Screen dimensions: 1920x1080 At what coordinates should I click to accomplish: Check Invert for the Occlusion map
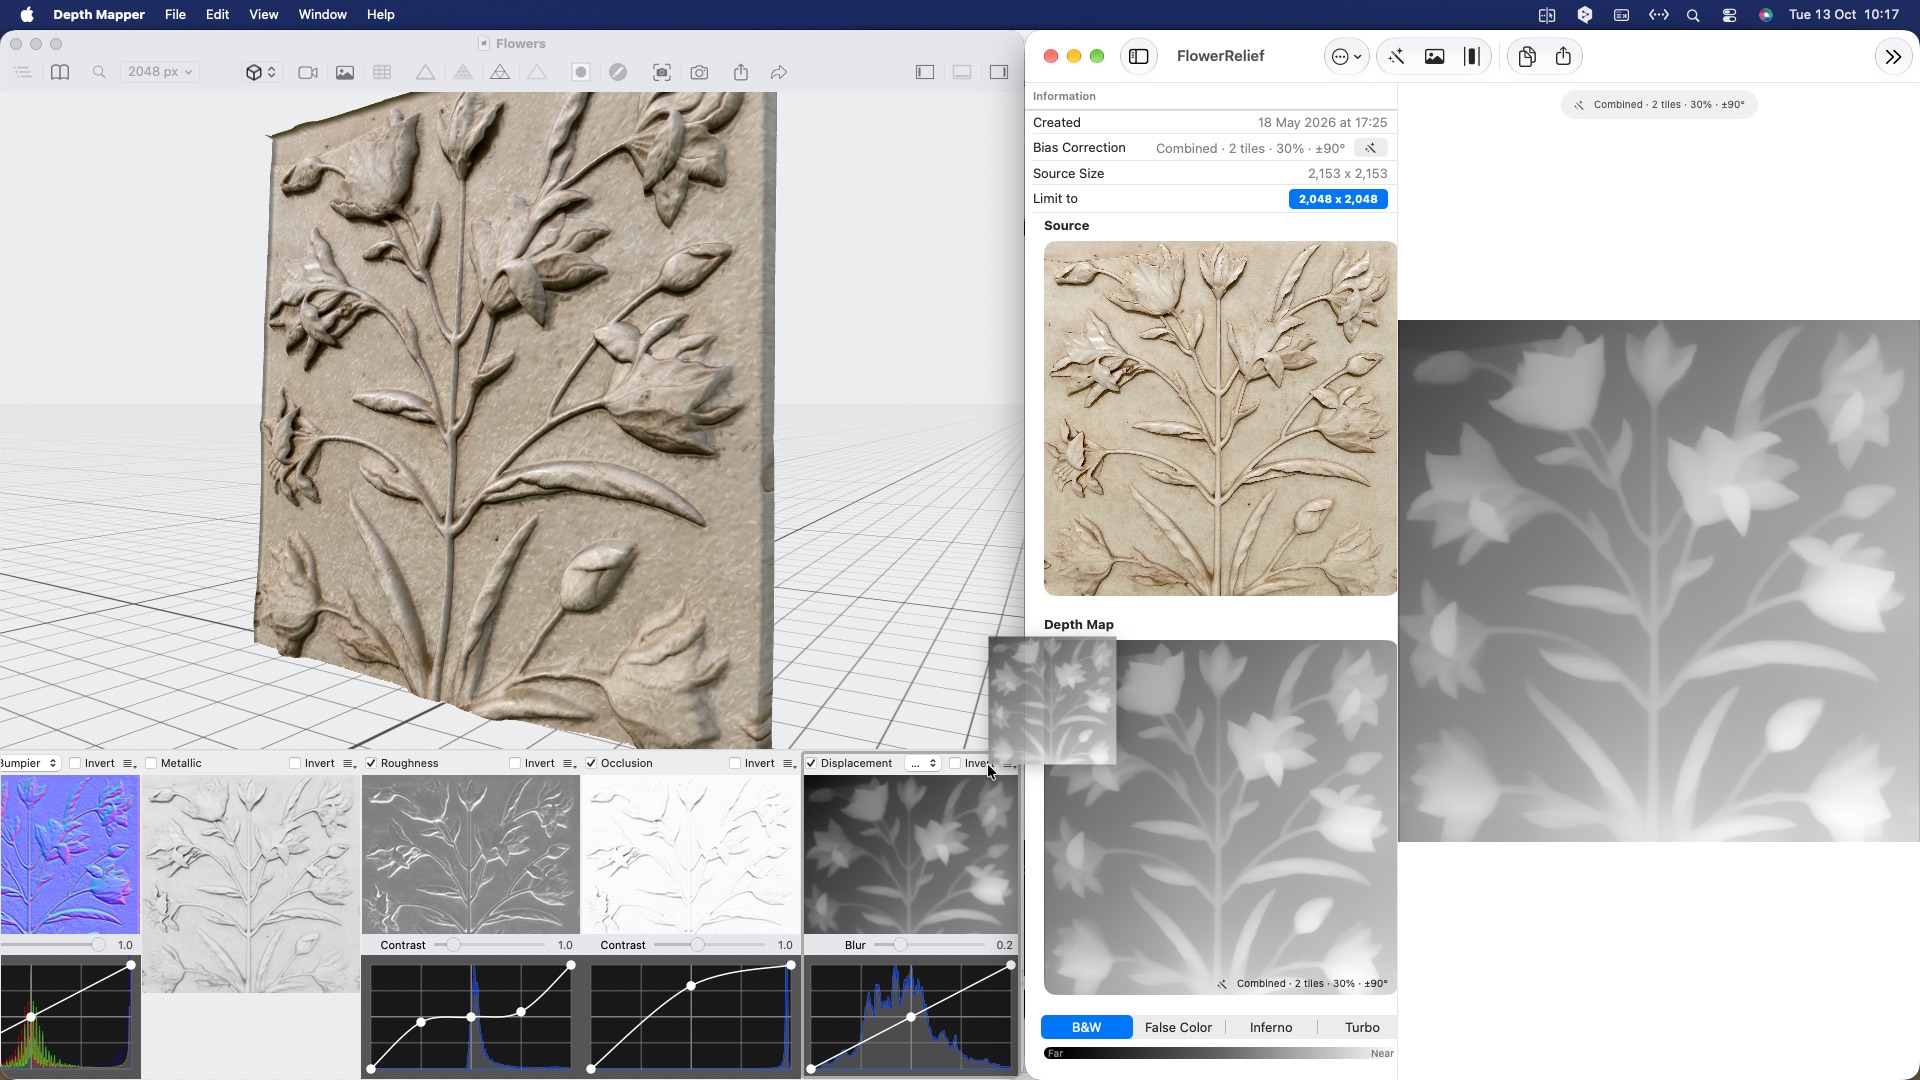click(x=735, y=763)
